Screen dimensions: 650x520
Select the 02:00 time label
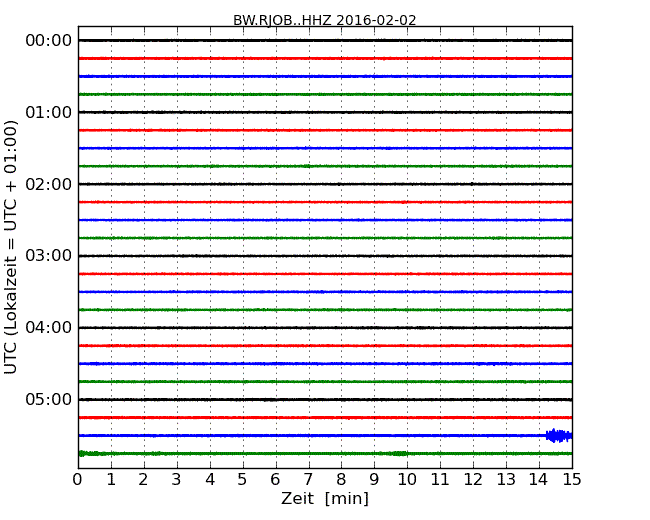(x=49, y=184)
